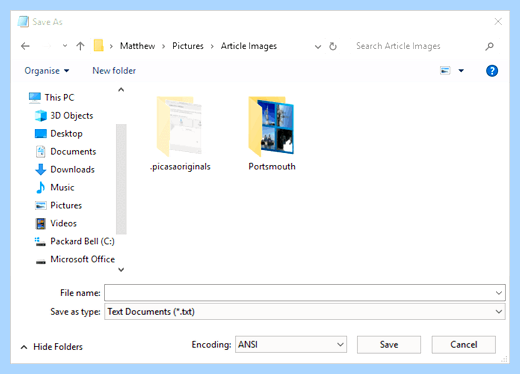Click the .picasaoriginals folder name

180,167
